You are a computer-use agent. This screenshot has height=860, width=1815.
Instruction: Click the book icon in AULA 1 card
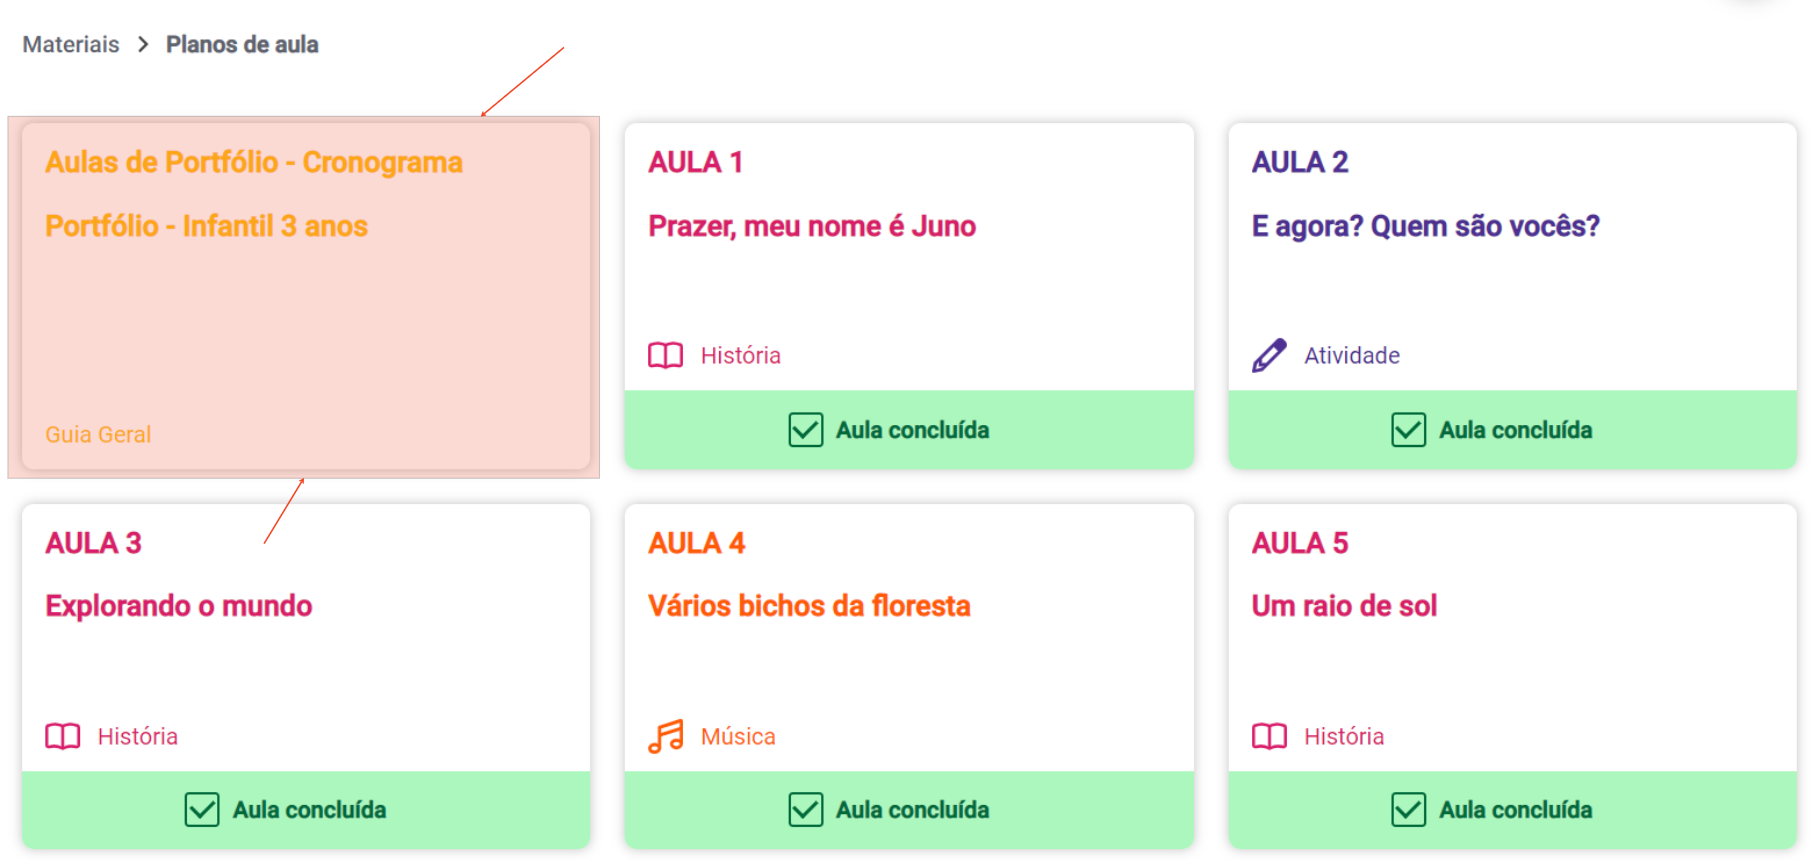pyautogui.click(x=665, y=355)
